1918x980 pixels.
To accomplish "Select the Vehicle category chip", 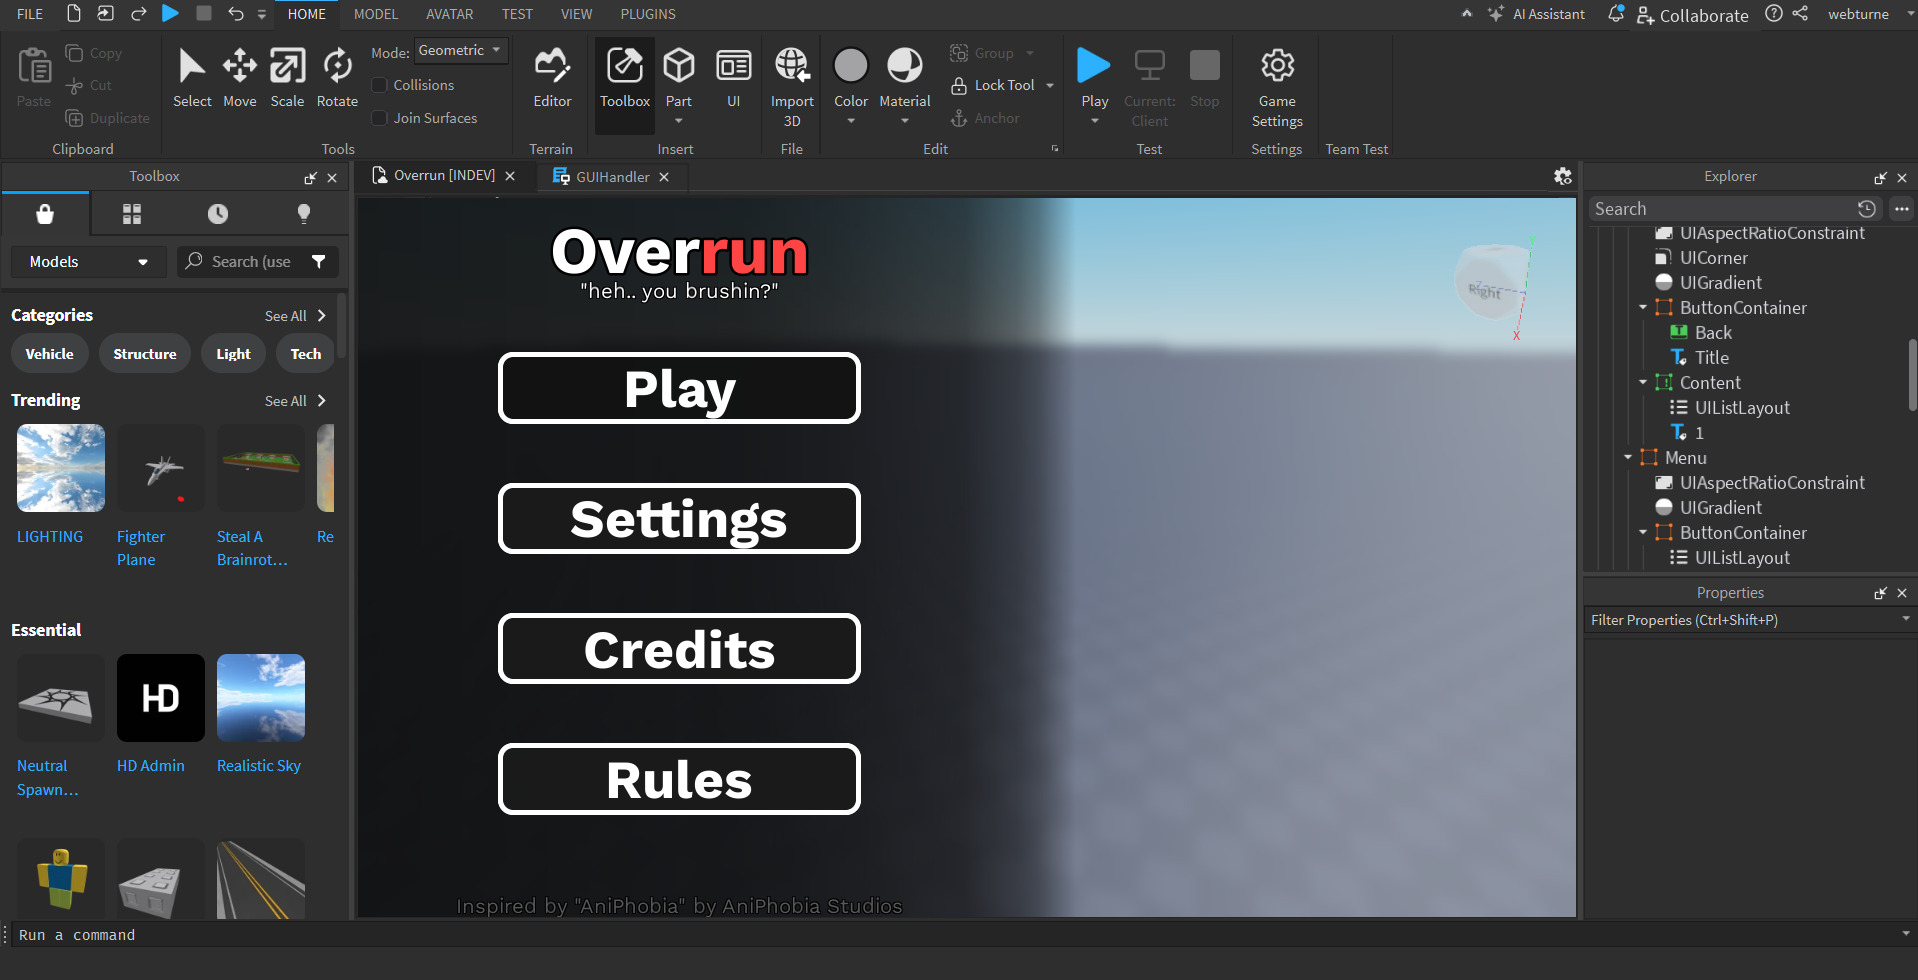I will 49,353.
